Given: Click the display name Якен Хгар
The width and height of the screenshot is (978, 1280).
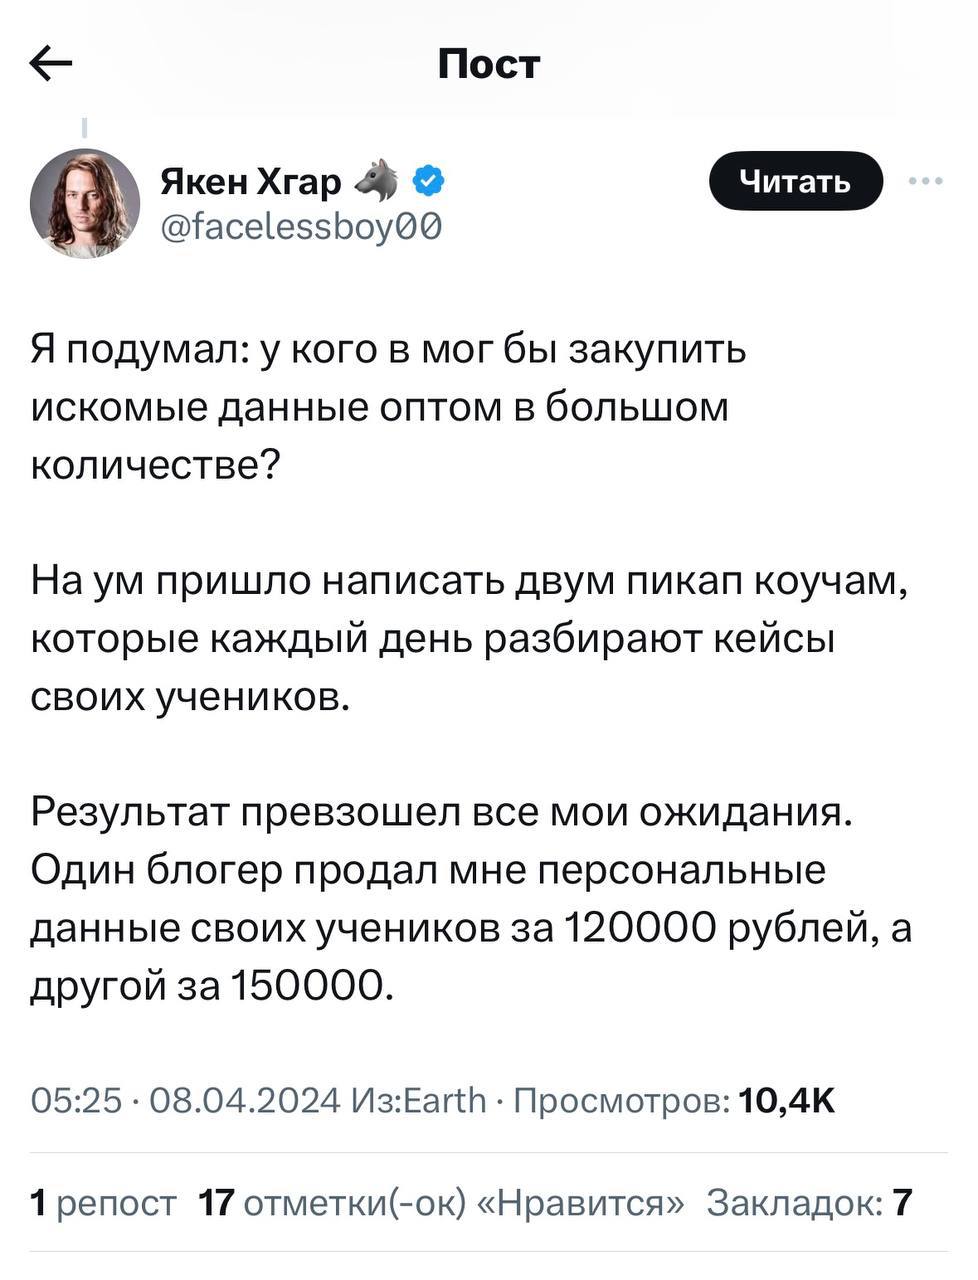Looking at the screenshot, I should (x=250, y=182).
